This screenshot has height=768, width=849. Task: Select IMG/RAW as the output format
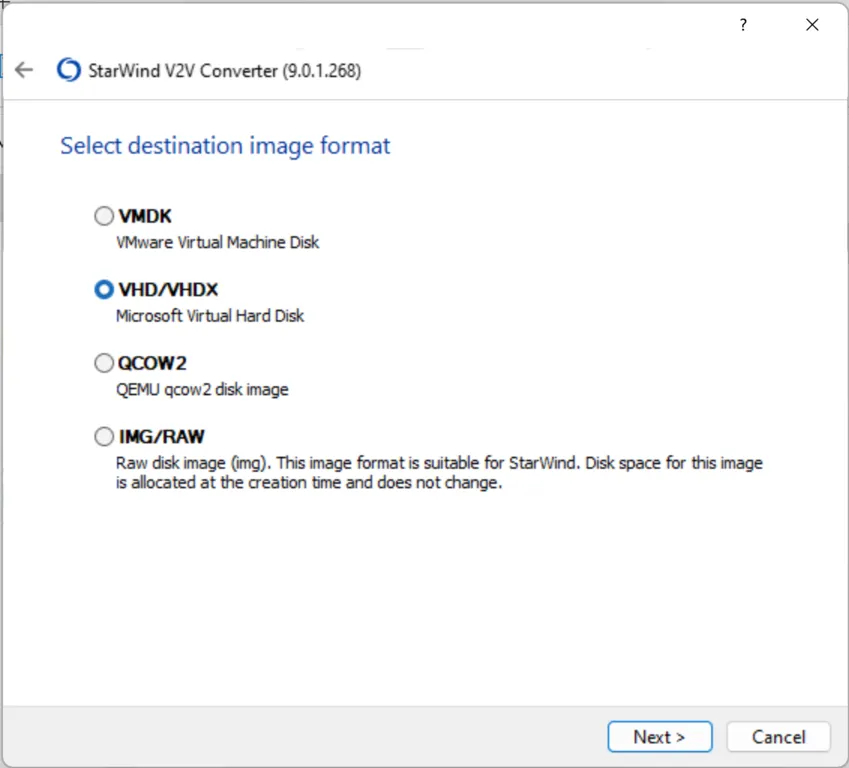click(x=104, y=436)
